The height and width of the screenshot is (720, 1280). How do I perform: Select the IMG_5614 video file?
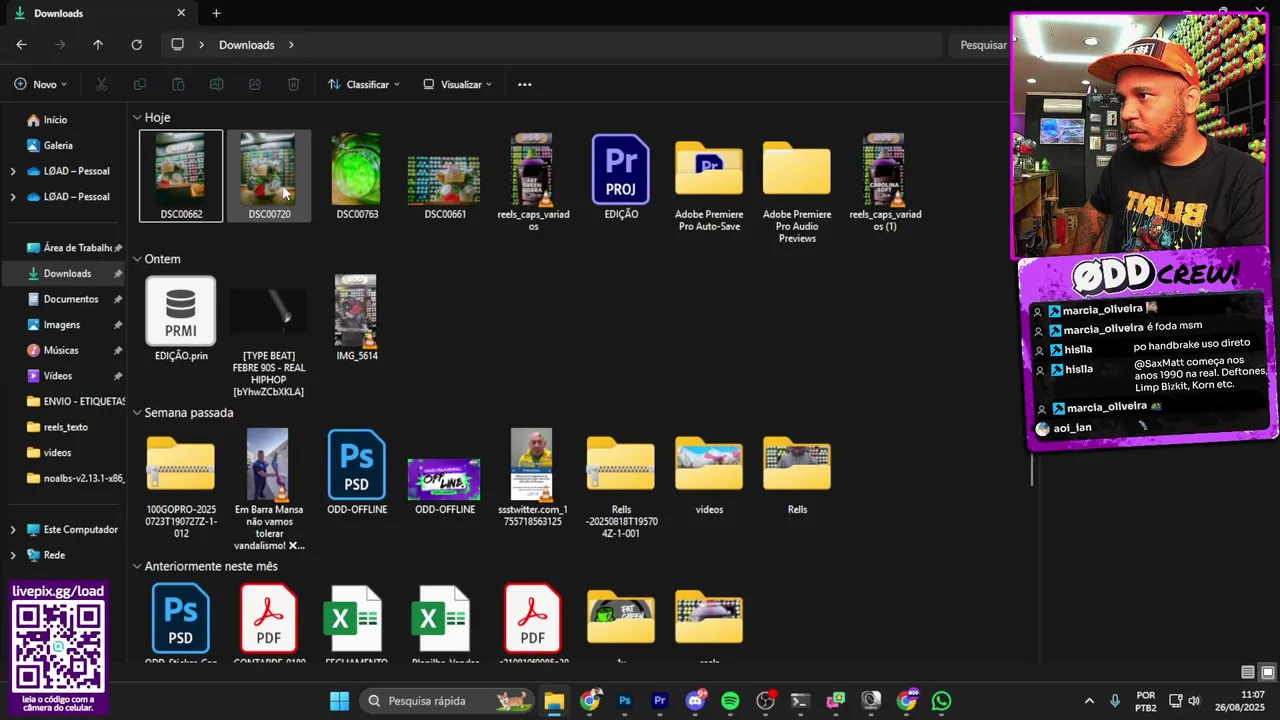pos(357,318)
